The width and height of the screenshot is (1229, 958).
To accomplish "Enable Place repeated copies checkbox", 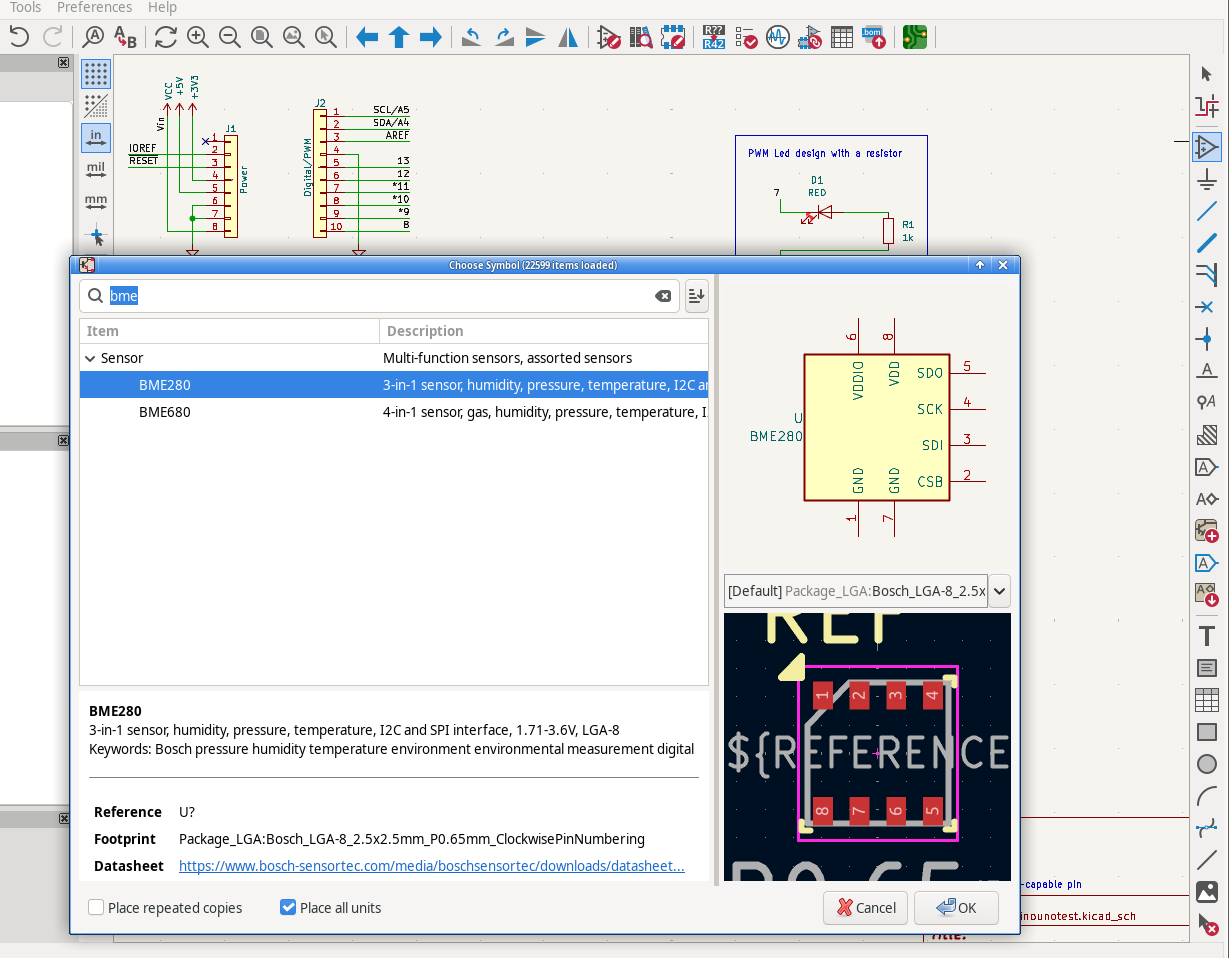I will pos(96,908).
